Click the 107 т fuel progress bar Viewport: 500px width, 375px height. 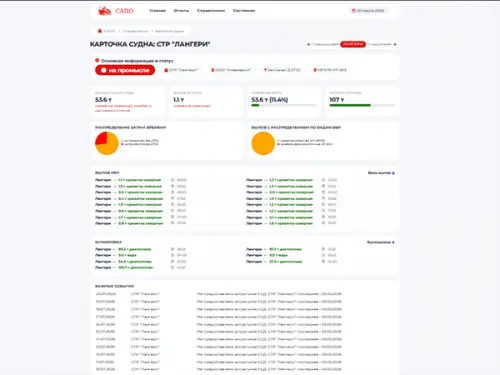(x=362, y=105)
